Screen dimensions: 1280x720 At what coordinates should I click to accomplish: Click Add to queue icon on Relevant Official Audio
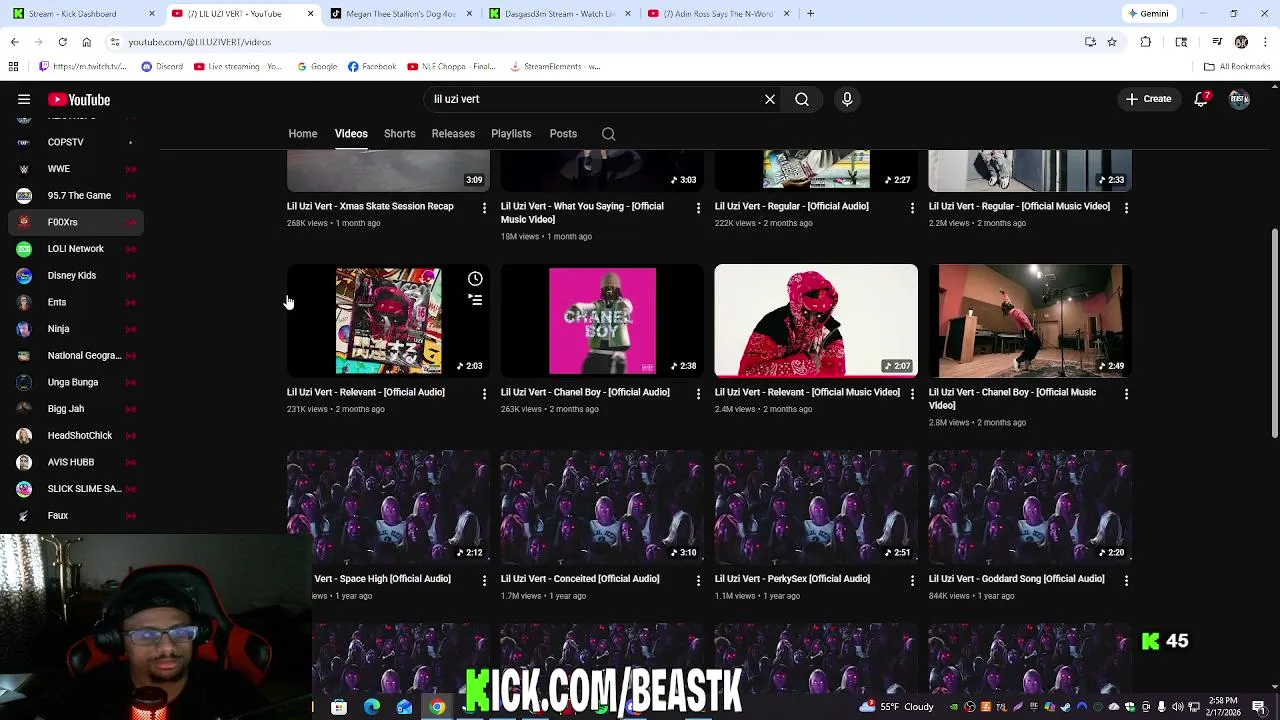pos(475,300)
